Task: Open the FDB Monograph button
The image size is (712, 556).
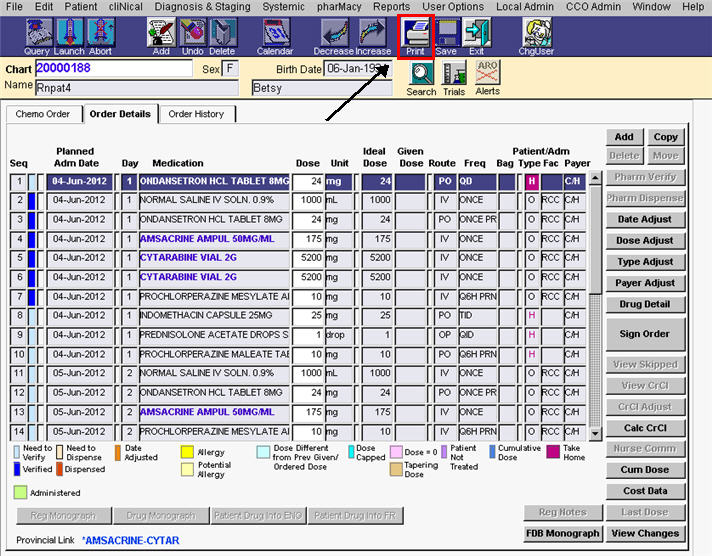Action: pyautogui.click(x=563, y=533)
